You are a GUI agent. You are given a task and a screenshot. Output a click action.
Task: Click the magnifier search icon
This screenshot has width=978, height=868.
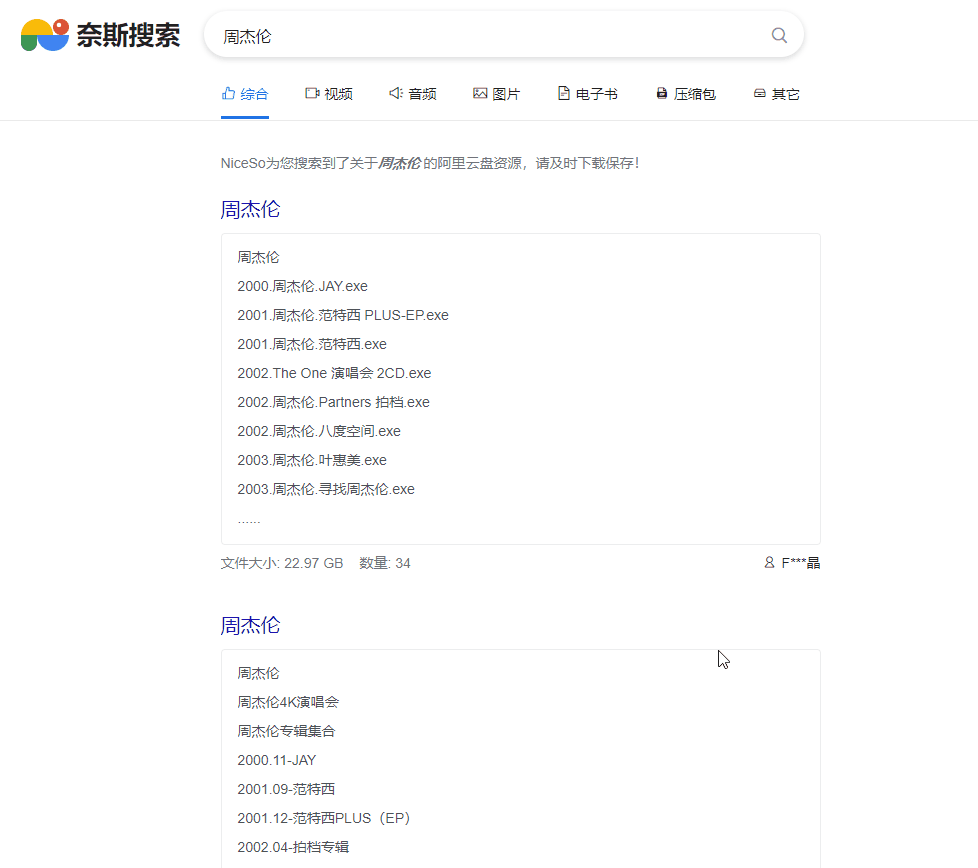[x=779, y=36]
